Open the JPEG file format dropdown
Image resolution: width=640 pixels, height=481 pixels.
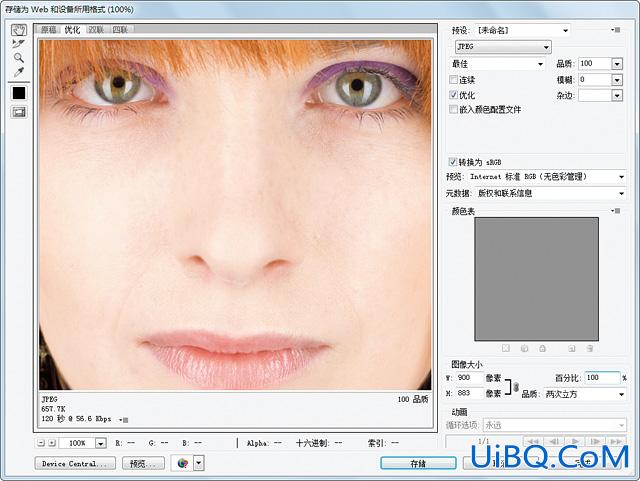point(503,47)
